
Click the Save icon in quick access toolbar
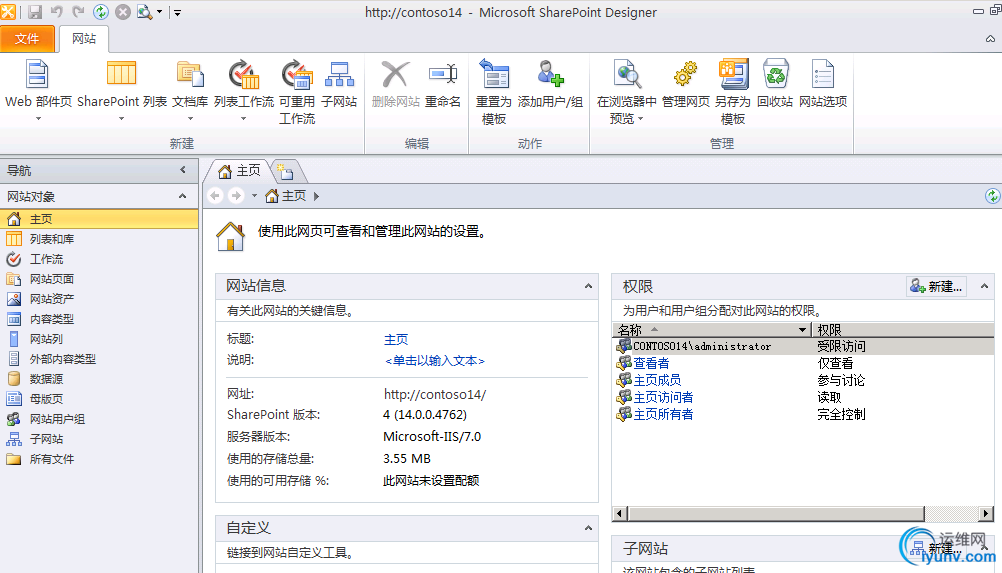pyautogui.click(x=35, y=12)
